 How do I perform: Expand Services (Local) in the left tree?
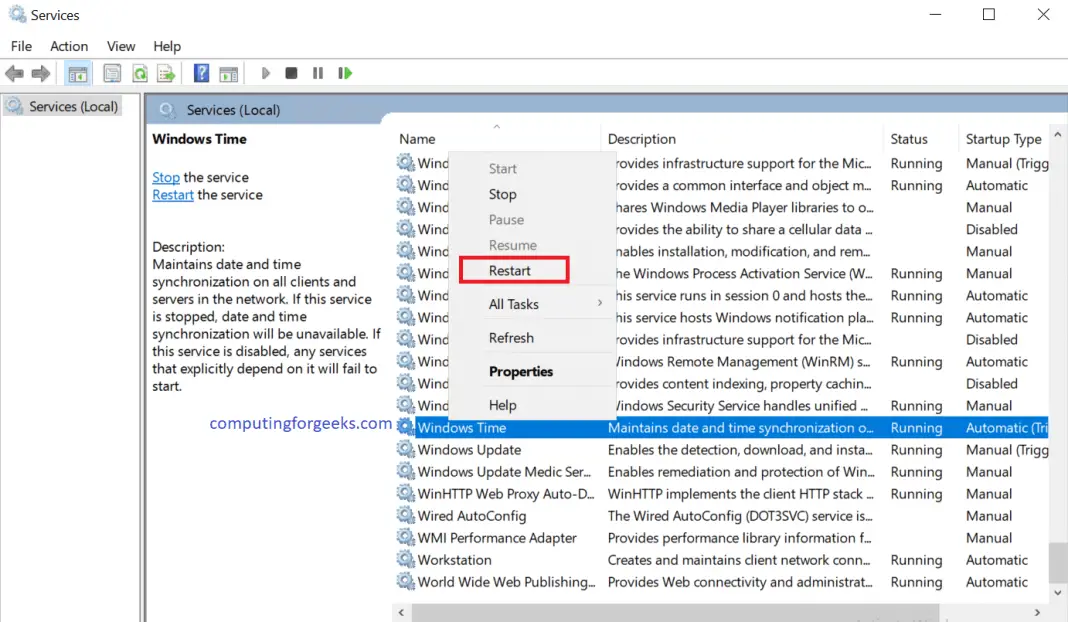pyautogui.click(x=63, y=105)
